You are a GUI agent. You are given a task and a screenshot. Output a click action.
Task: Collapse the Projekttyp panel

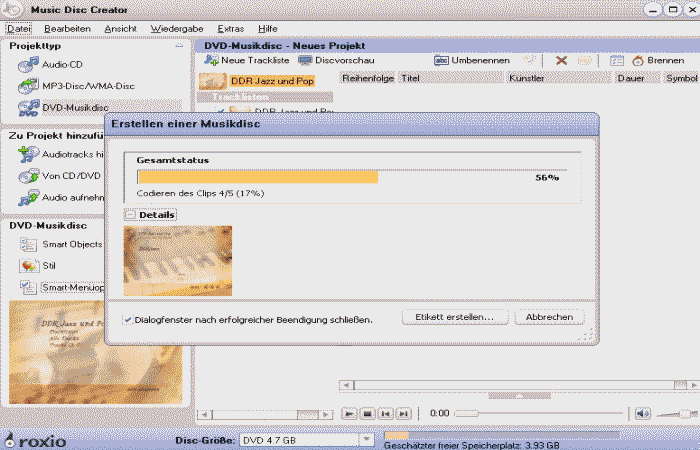pyautogui.click(x=179, y=46)
